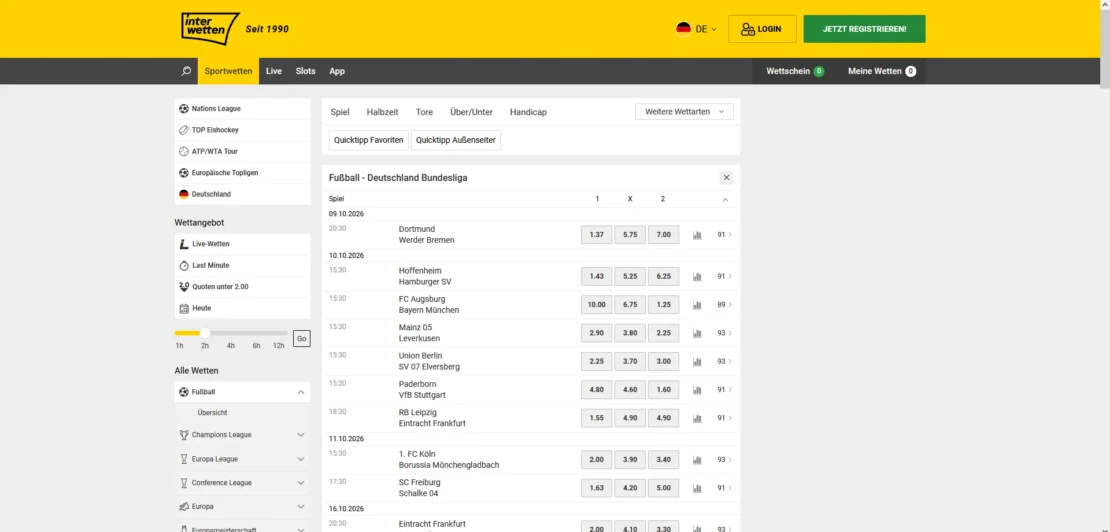Click the Champions League trophy icon

click(184, 435)
